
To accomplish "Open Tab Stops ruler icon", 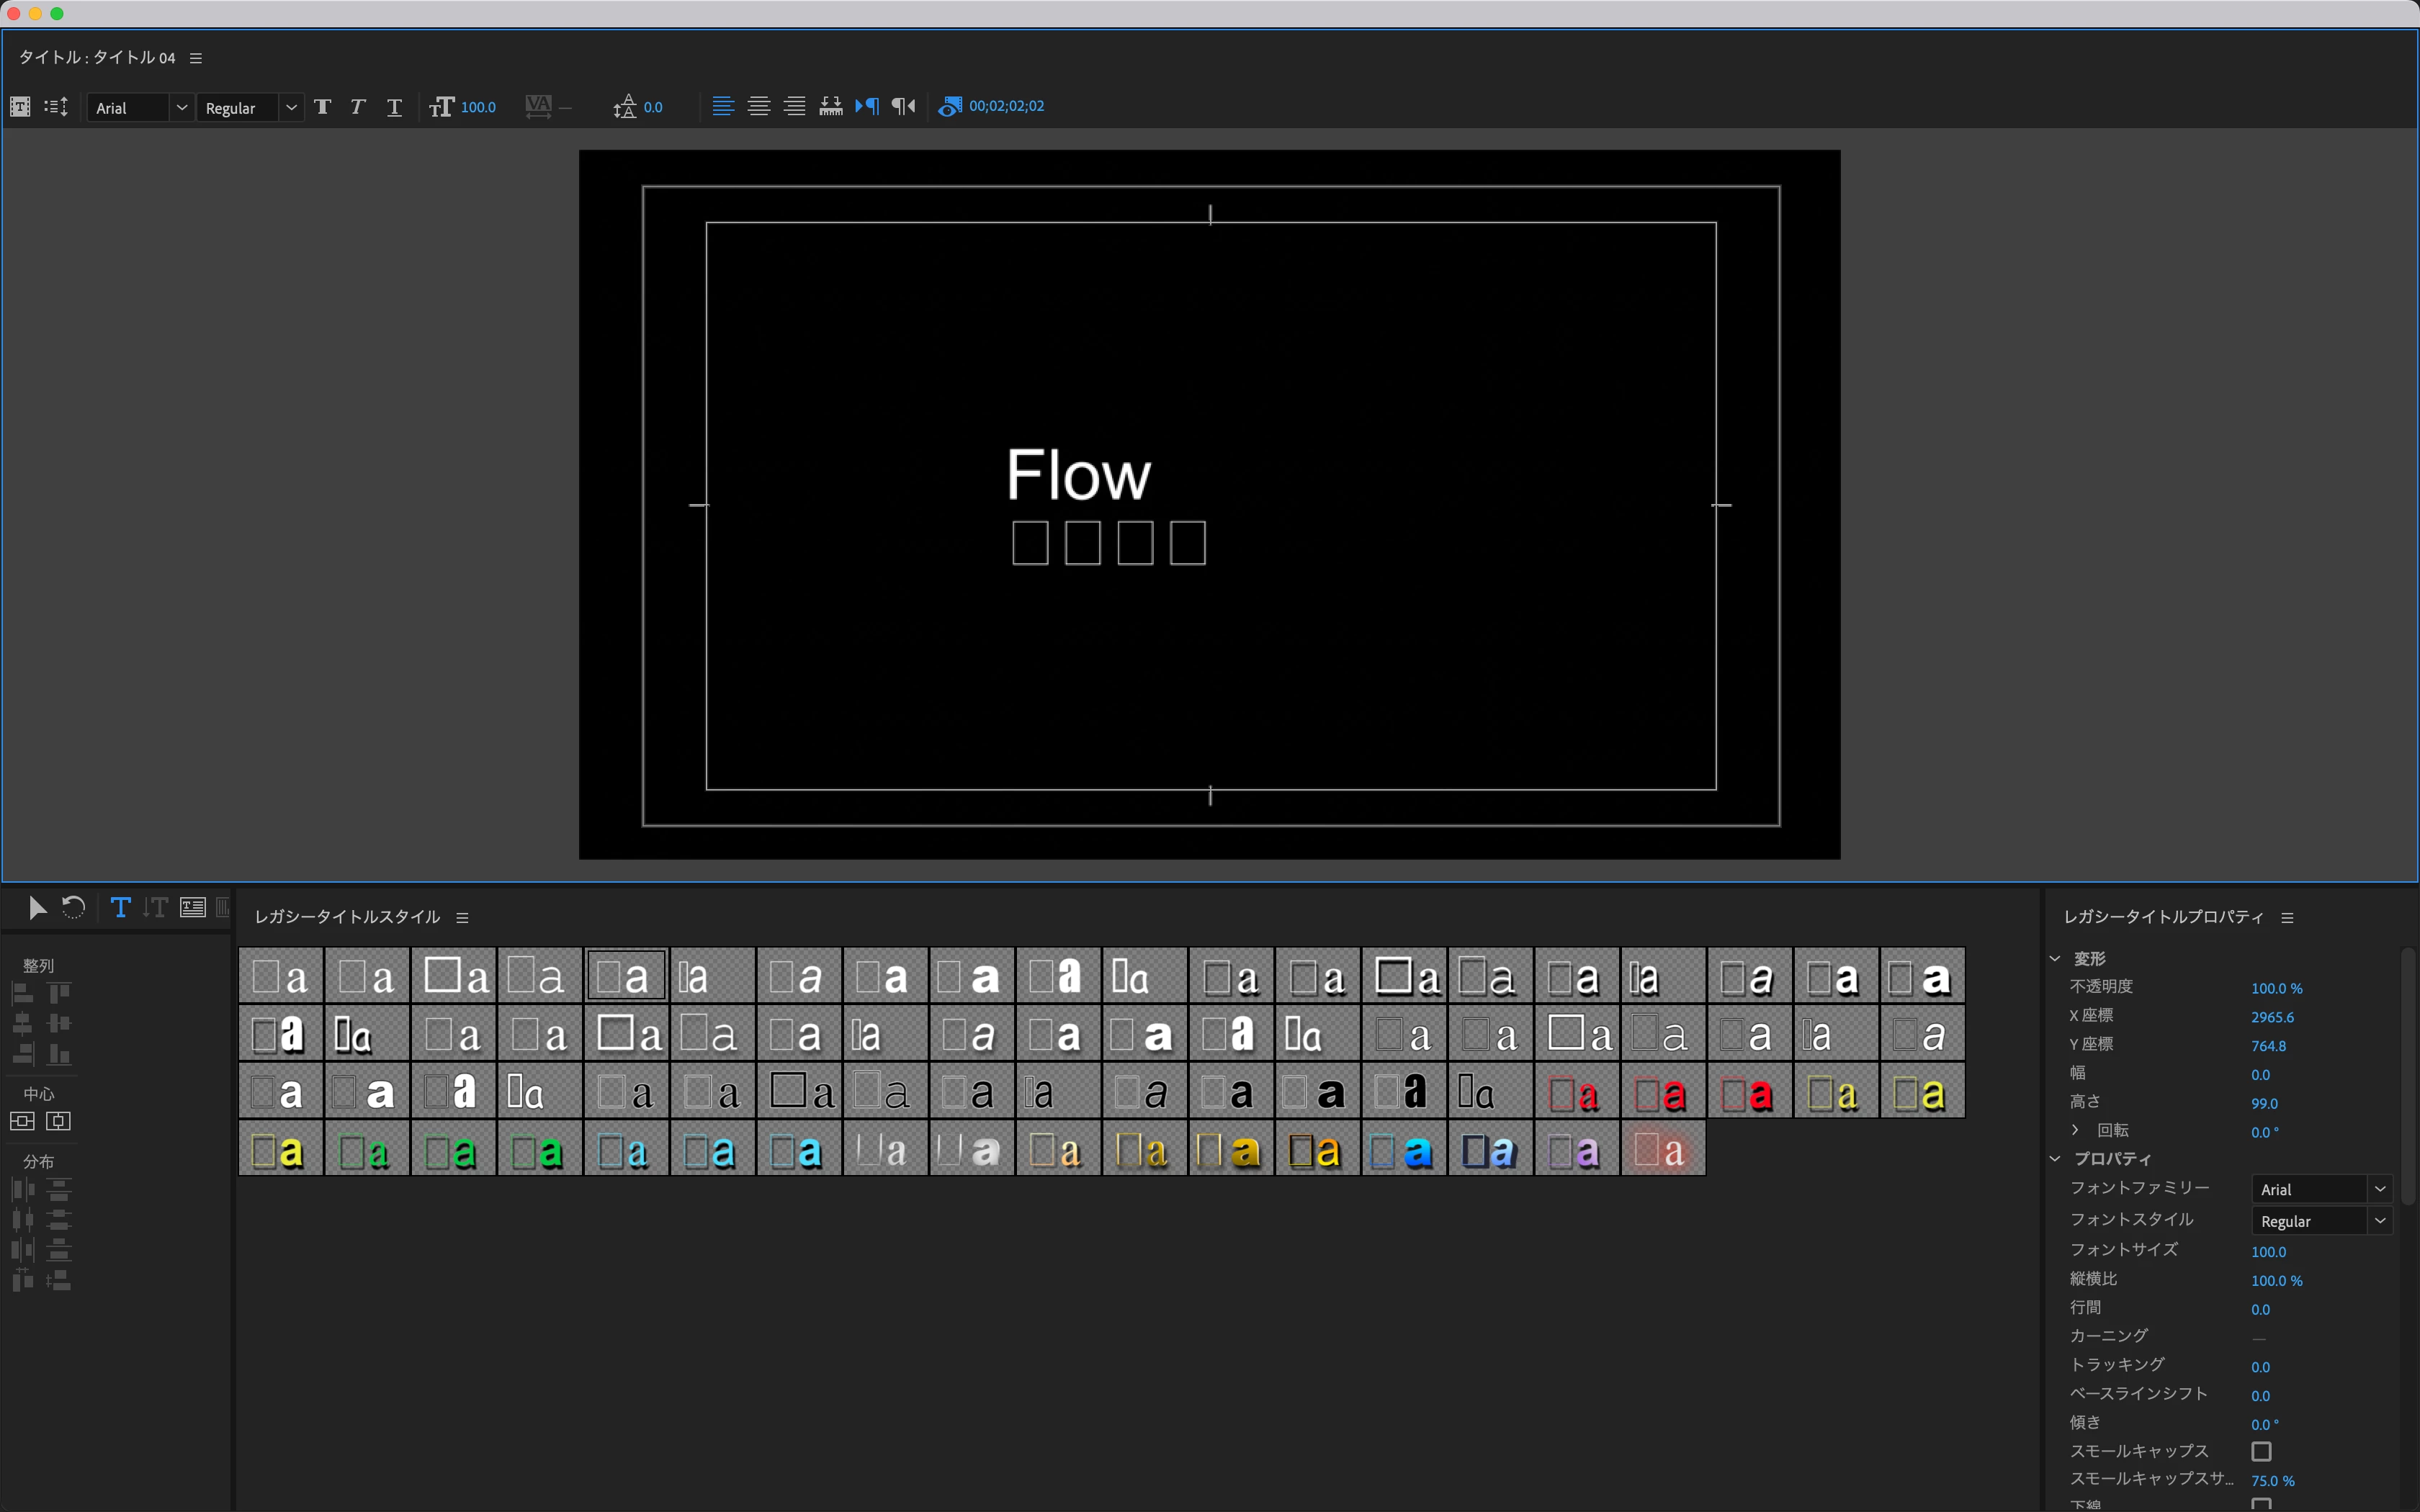I will tap(831, 106).
